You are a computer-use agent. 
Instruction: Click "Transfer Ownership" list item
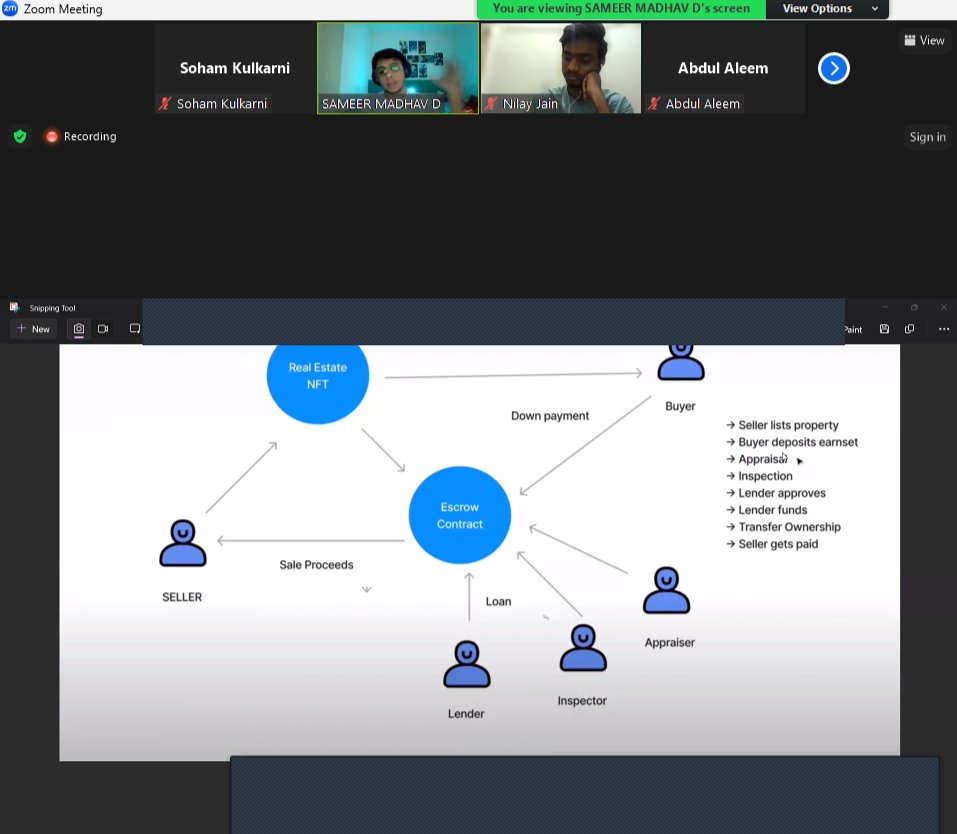(x=784, y=527)
